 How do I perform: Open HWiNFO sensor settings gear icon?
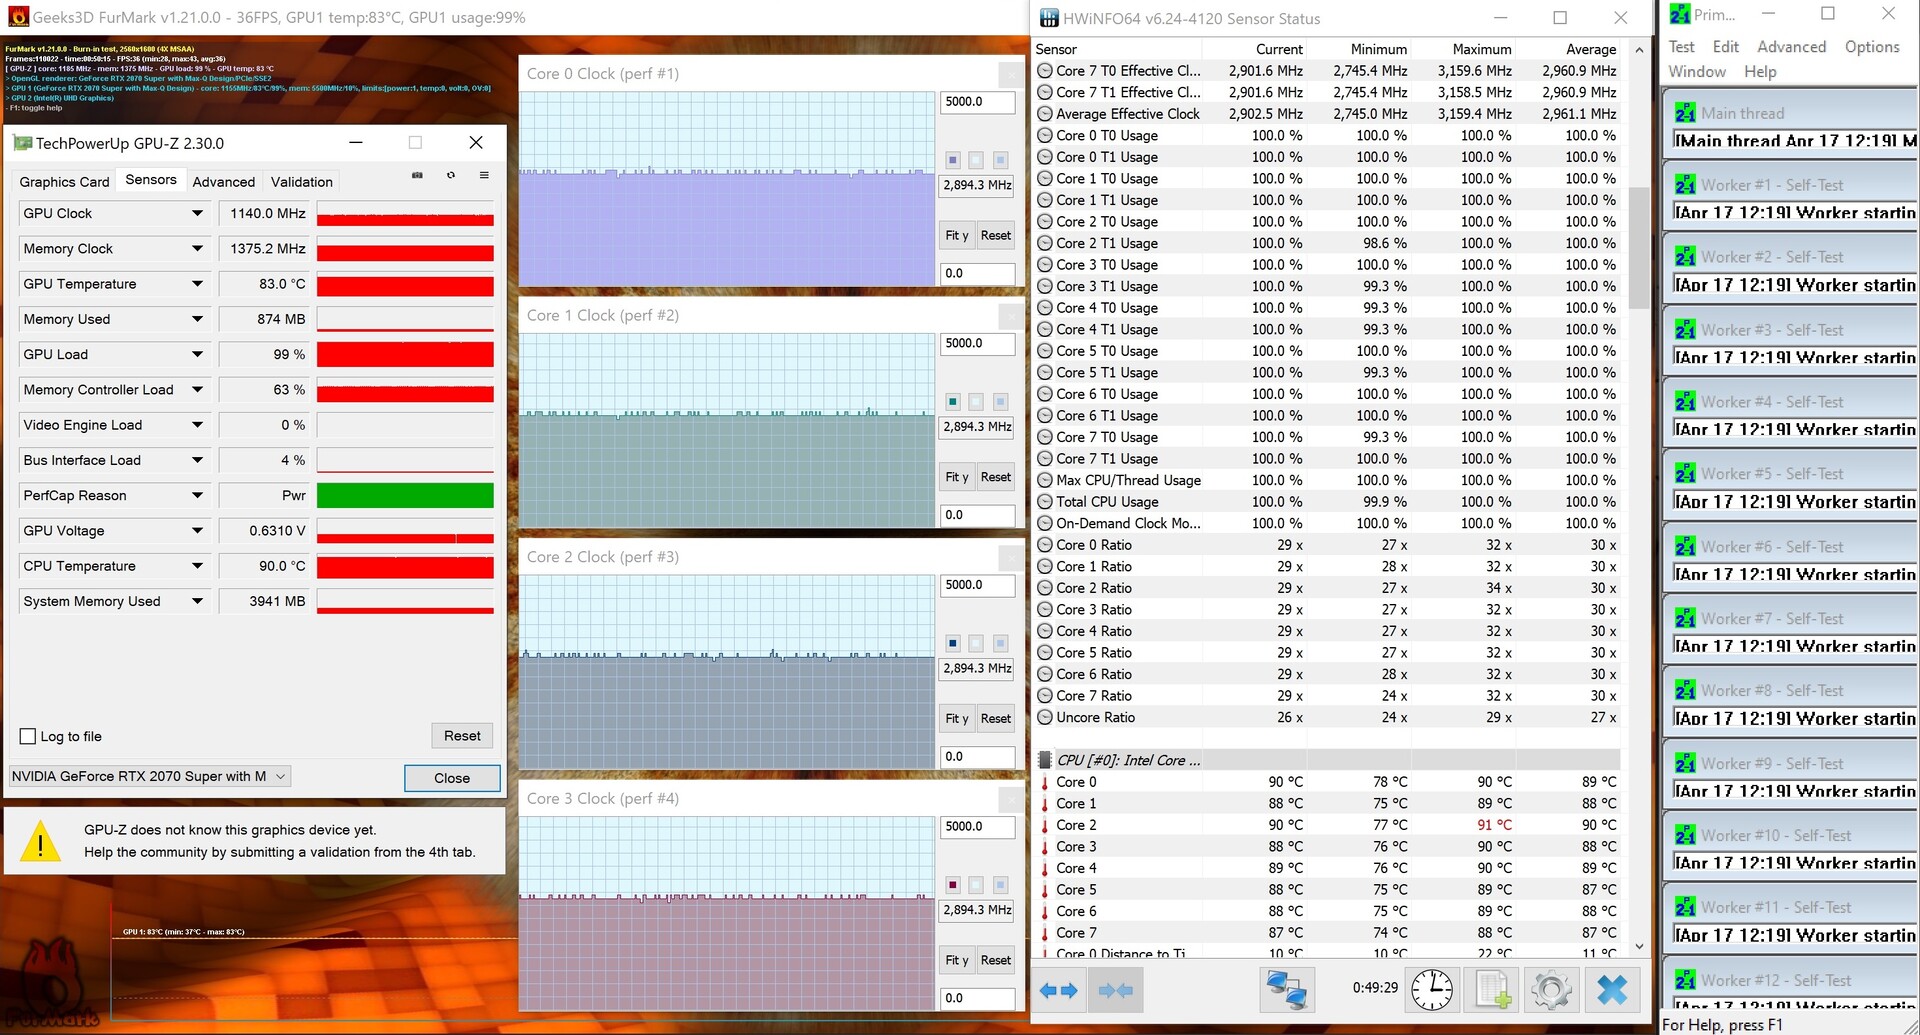(x=1551, y=990)
